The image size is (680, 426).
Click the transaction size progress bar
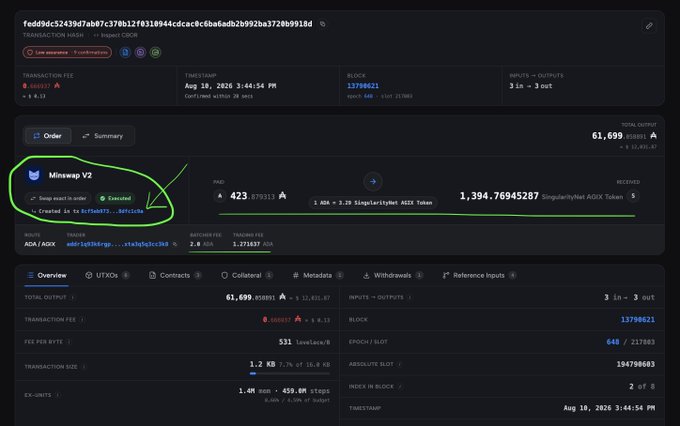[x=290, y=374]
